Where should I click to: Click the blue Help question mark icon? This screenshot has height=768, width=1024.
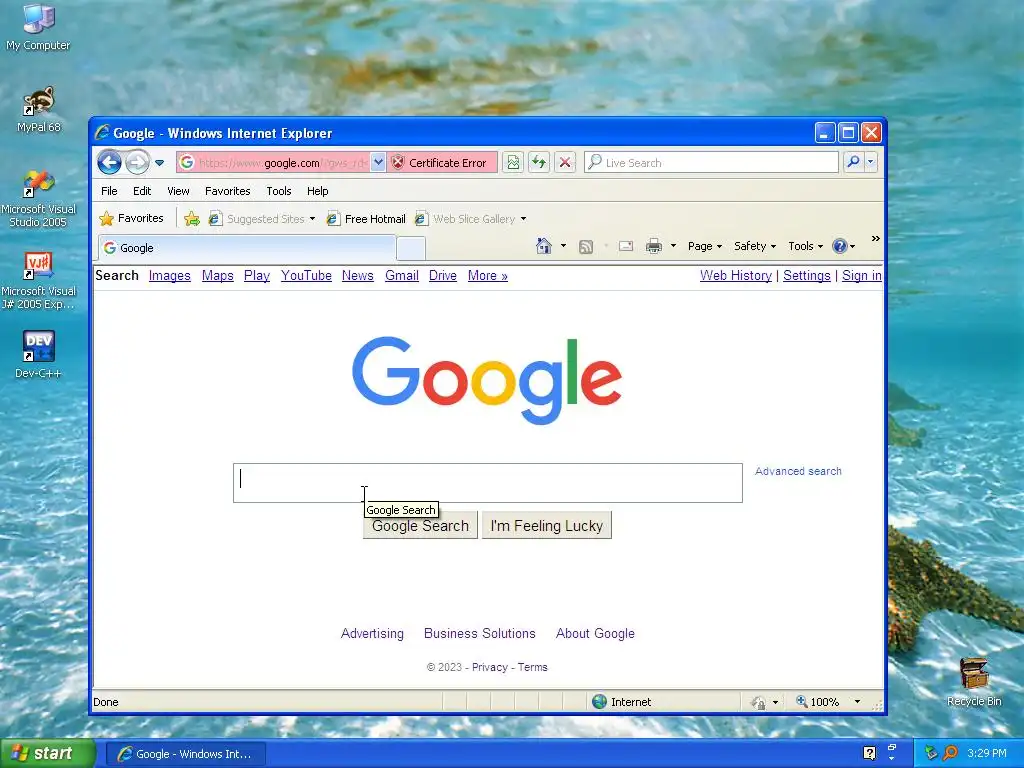pos(840,246)
